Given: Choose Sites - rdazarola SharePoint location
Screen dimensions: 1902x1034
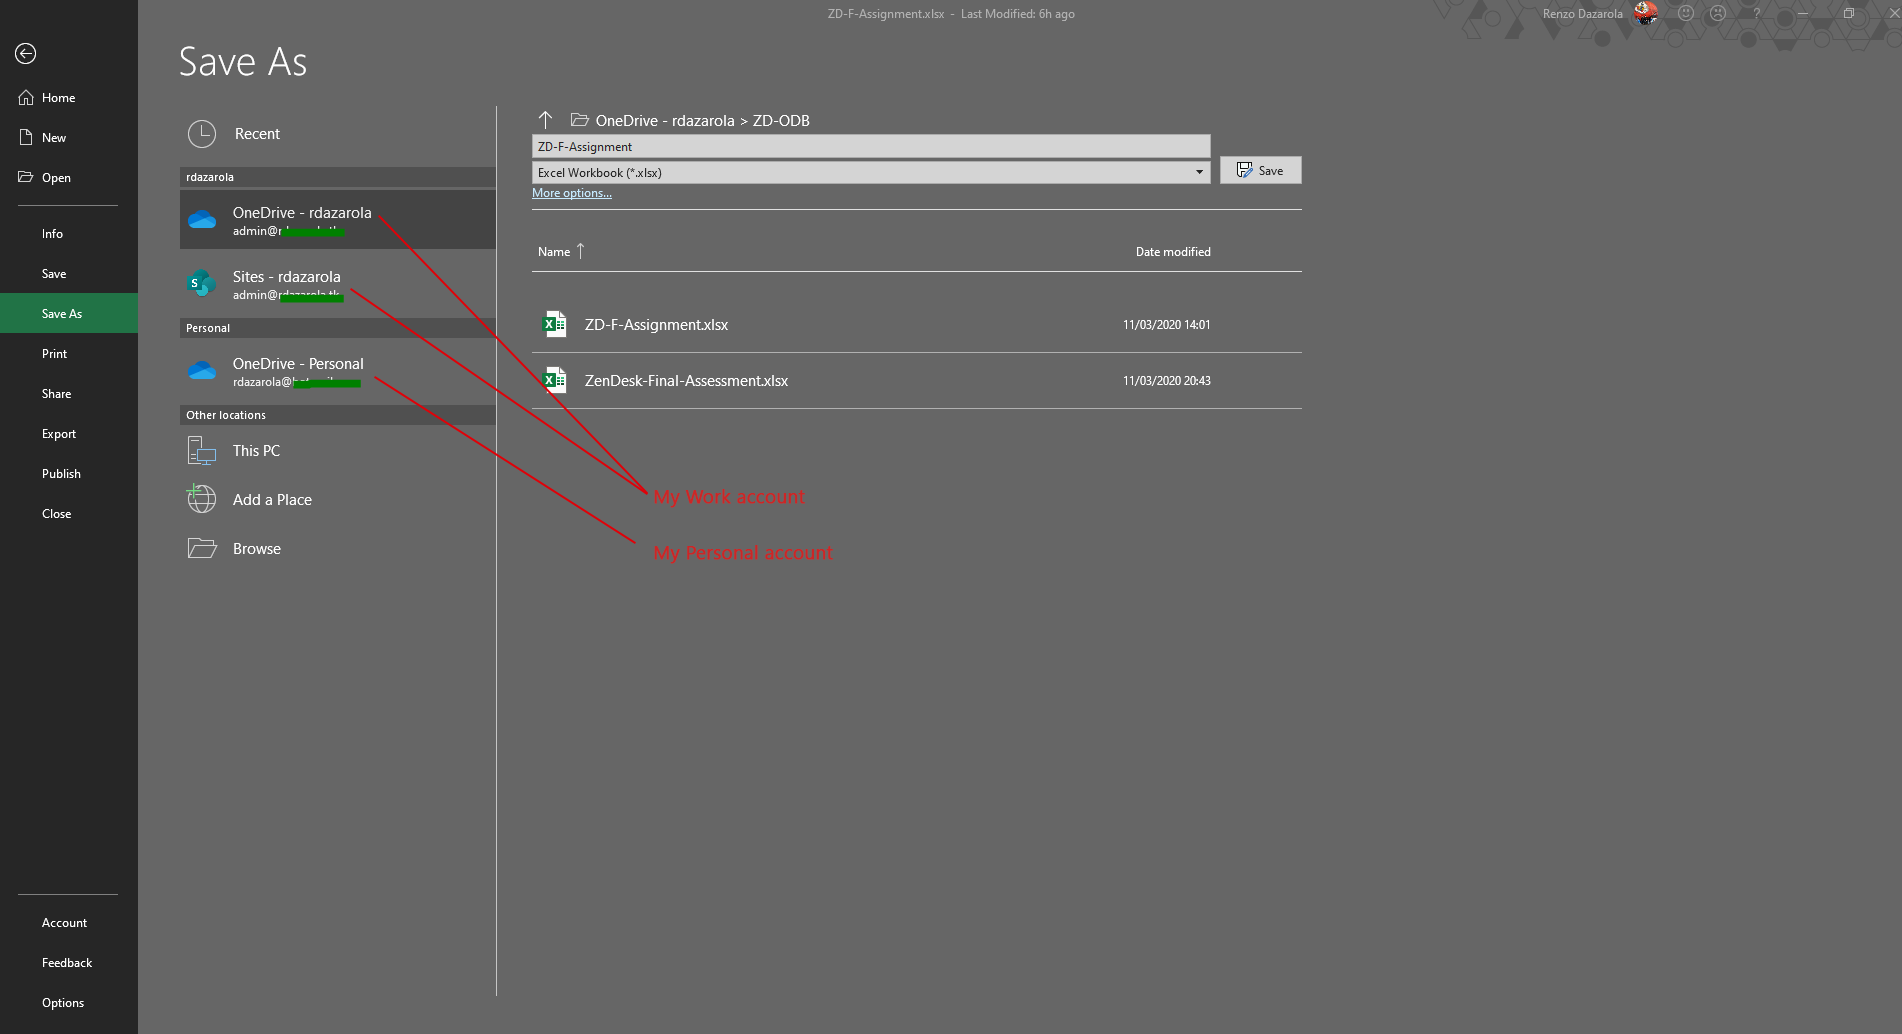Looking at the screenshot, I should pyautogui.click(x=338, y=284).
